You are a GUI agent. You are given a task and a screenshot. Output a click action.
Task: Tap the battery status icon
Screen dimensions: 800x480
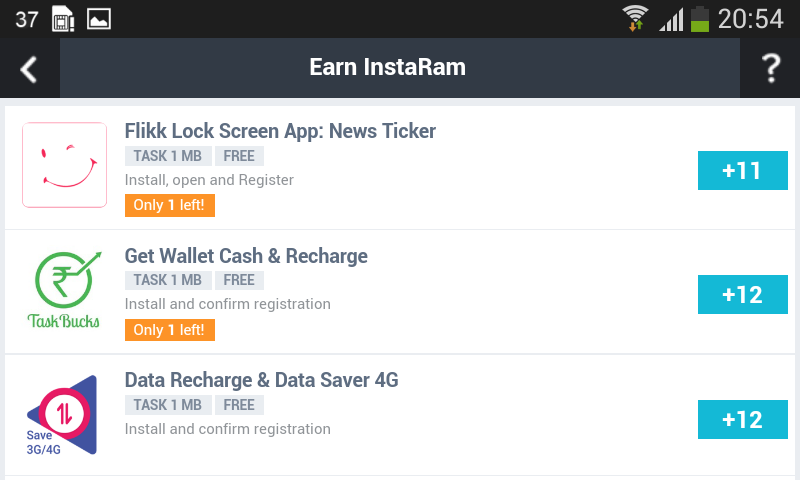tap(700, 19)
